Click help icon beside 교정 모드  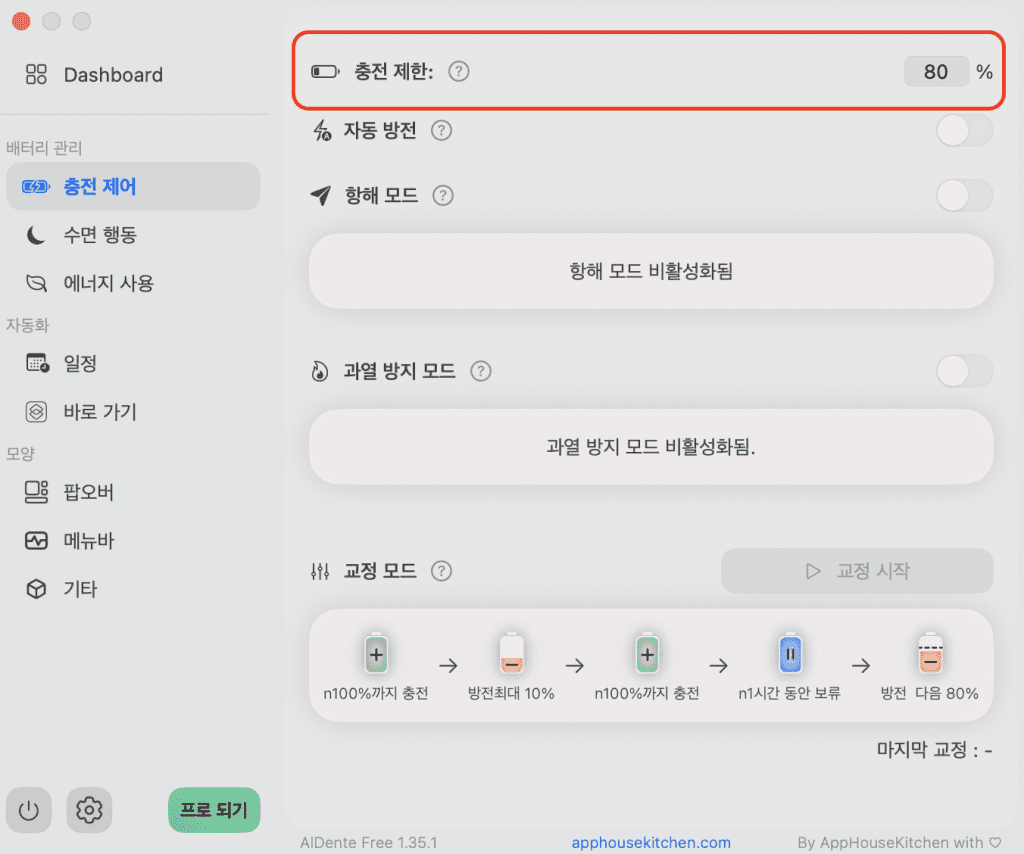pyautogui.click(x=441, y=571)
